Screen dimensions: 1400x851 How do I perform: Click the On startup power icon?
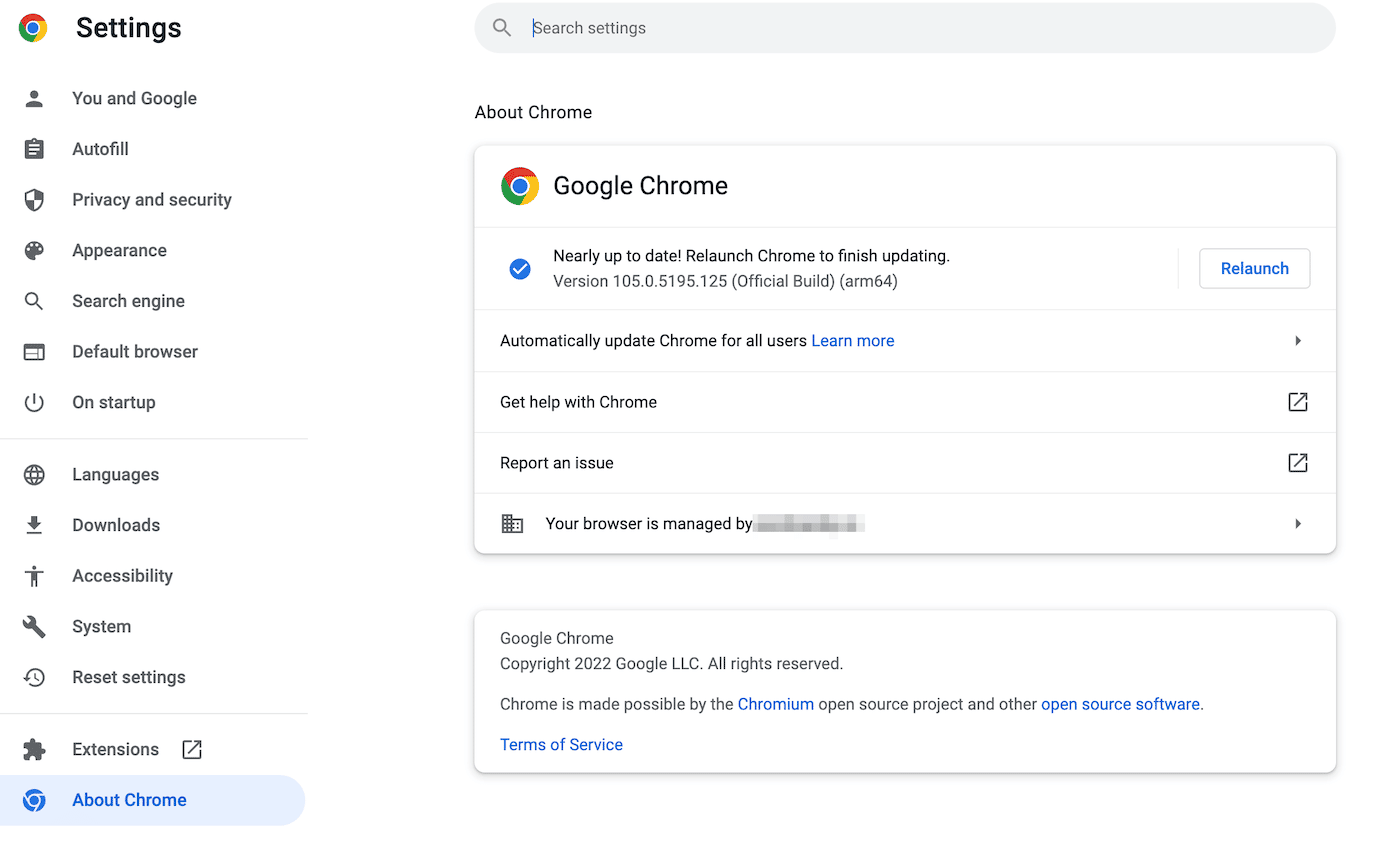35,402
